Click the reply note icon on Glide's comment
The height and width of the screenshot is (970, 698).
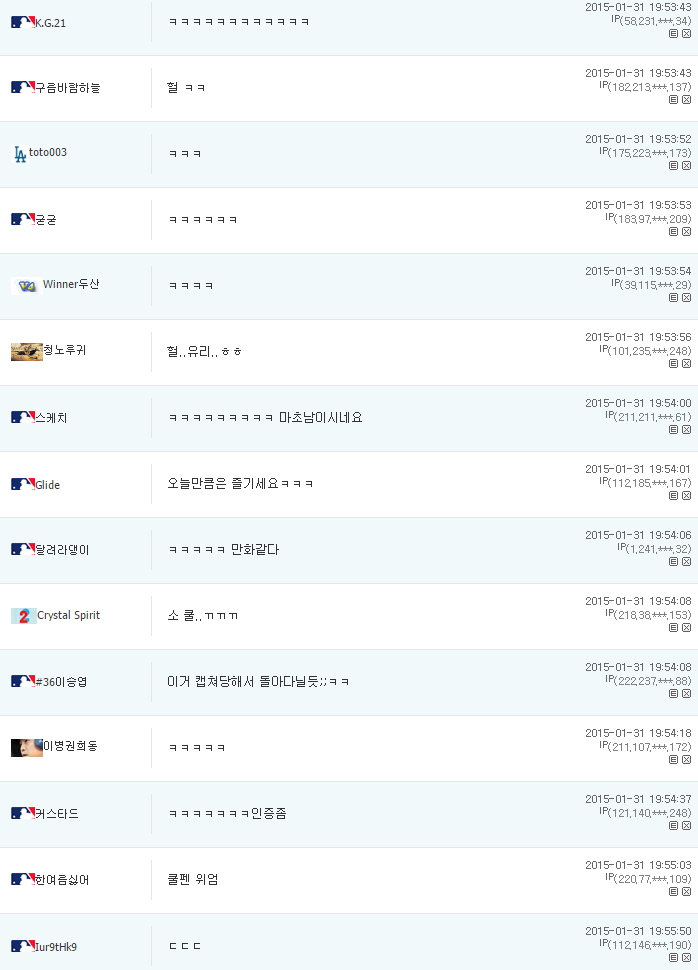point(673,496)
